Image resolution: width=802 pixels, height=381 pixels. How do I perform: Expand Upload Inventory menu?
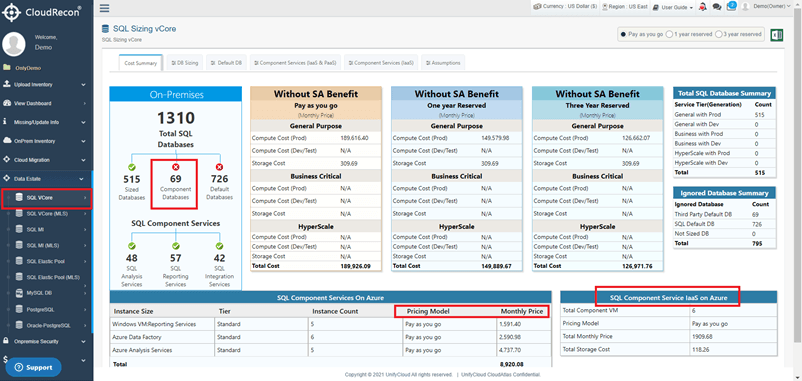pos(46,84)
